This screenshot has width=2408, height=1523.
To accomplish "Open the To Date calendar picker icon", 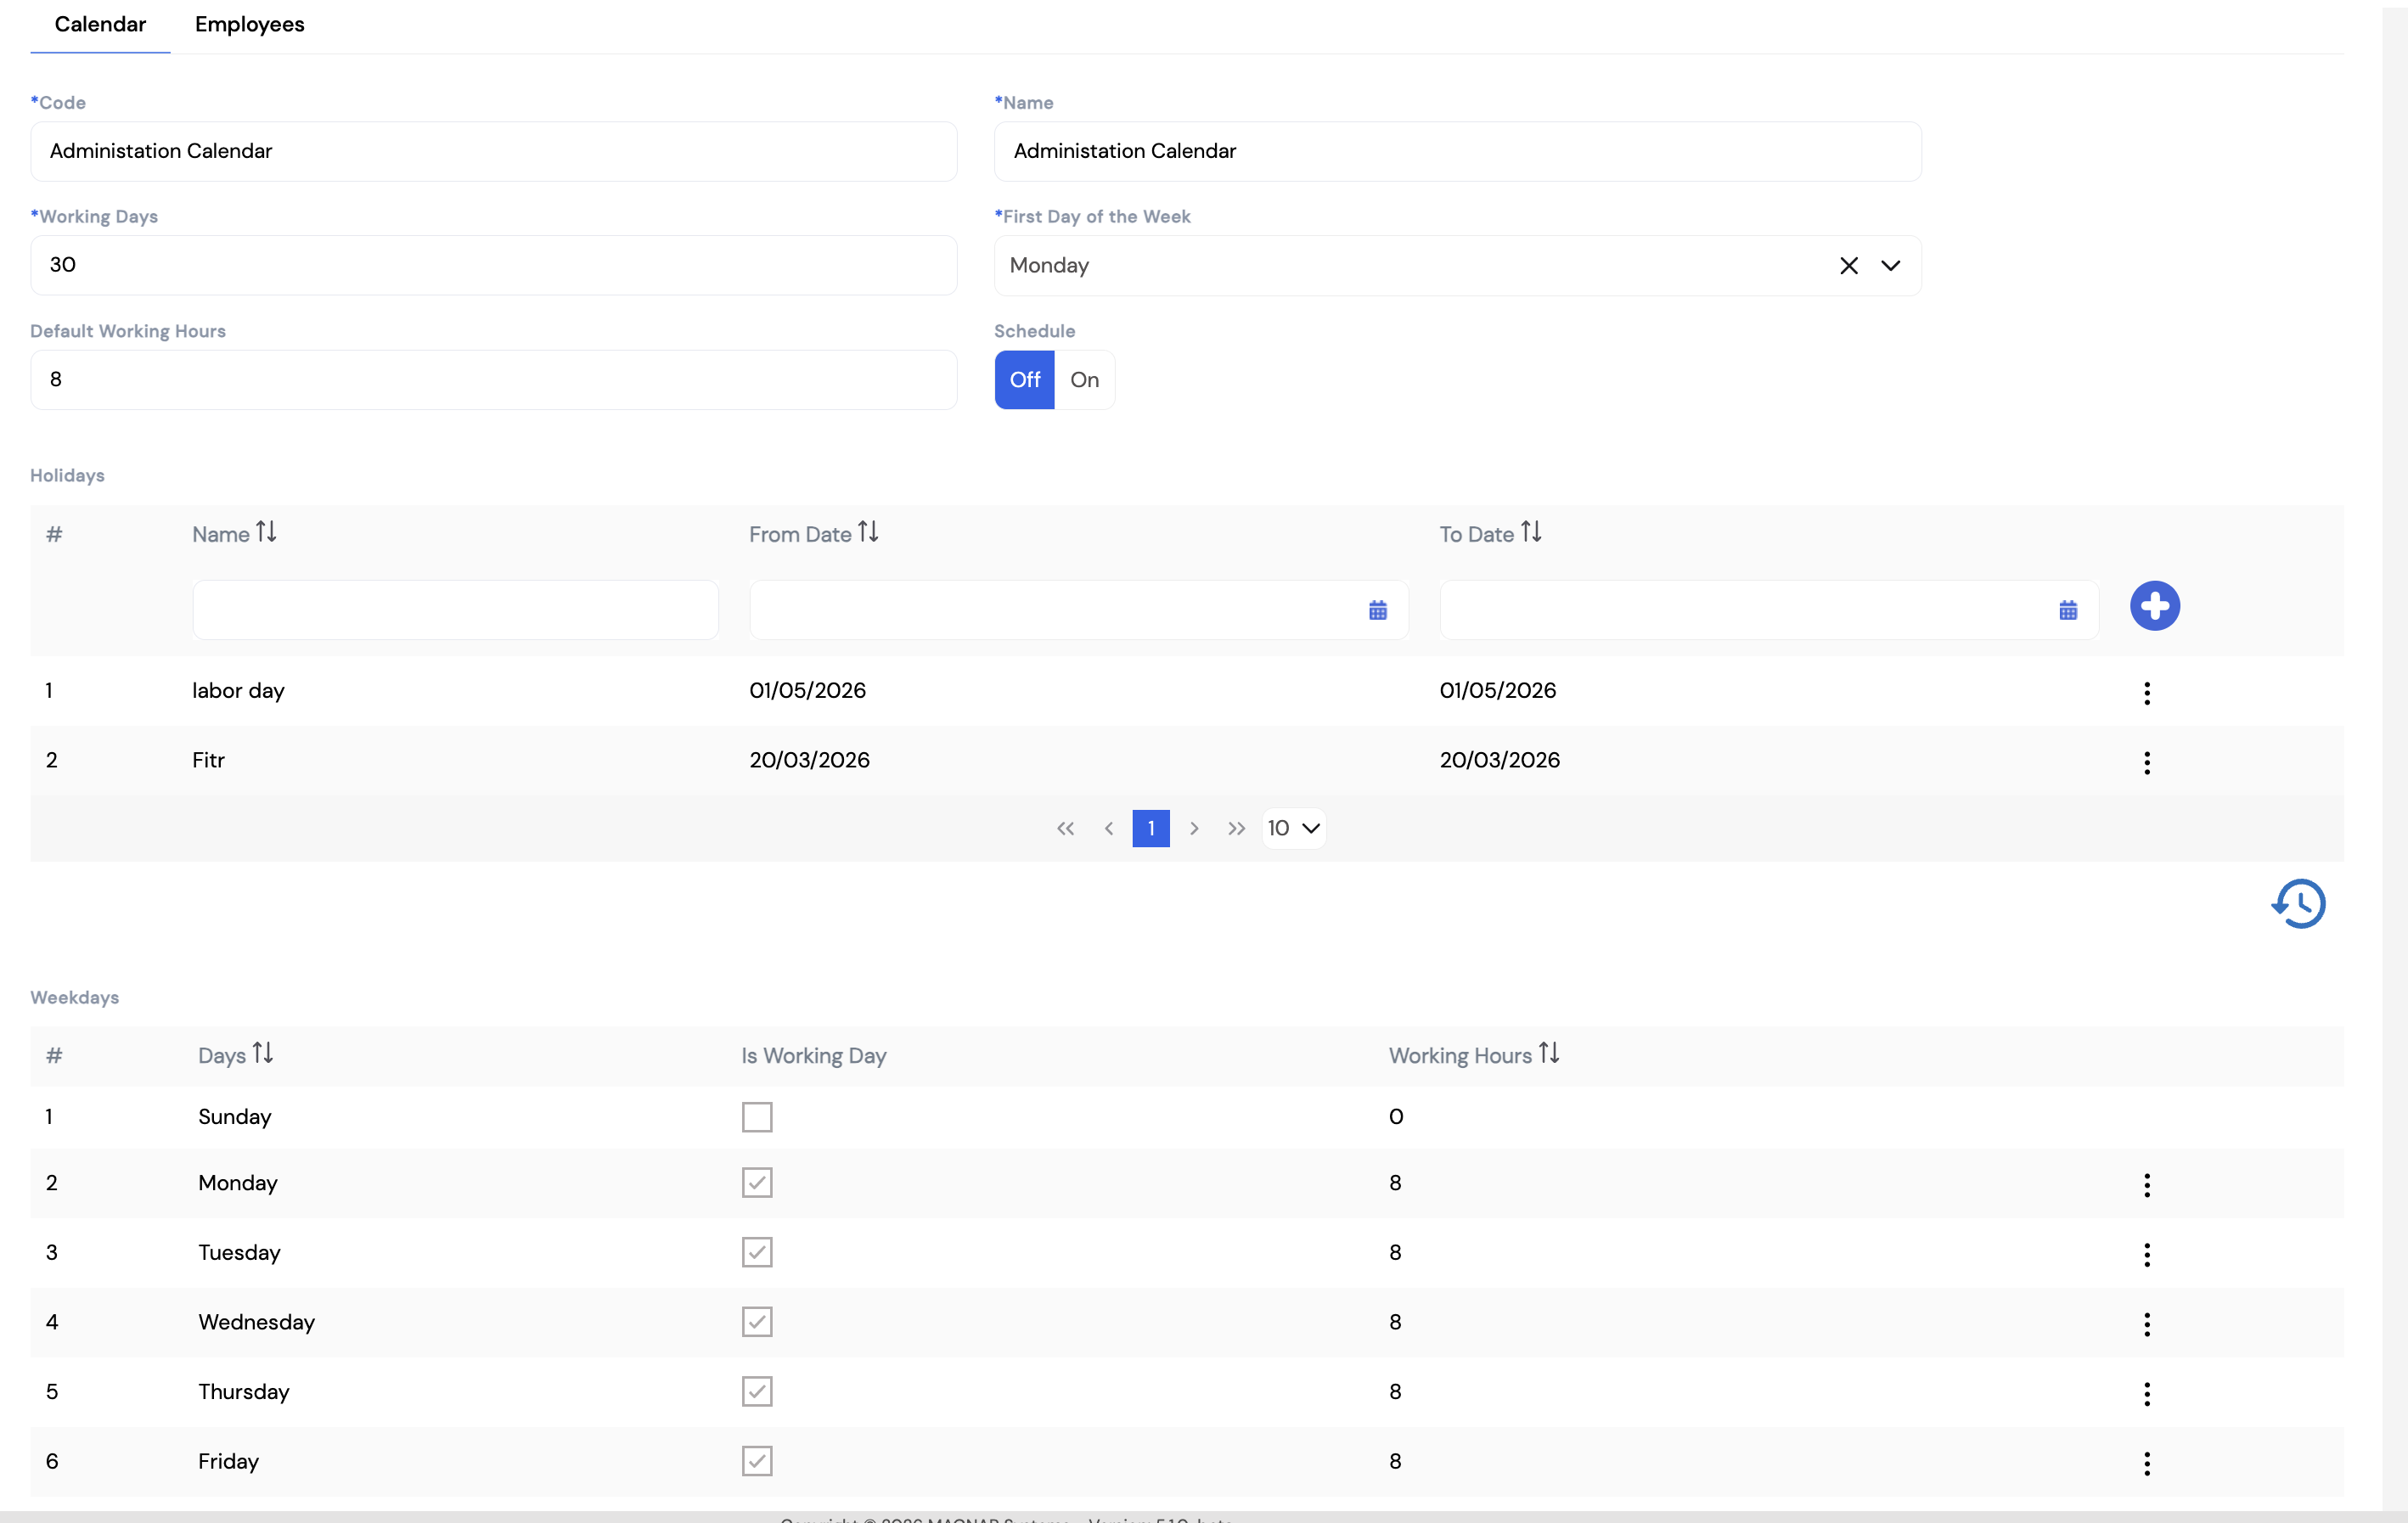I will click(2068, 610).
